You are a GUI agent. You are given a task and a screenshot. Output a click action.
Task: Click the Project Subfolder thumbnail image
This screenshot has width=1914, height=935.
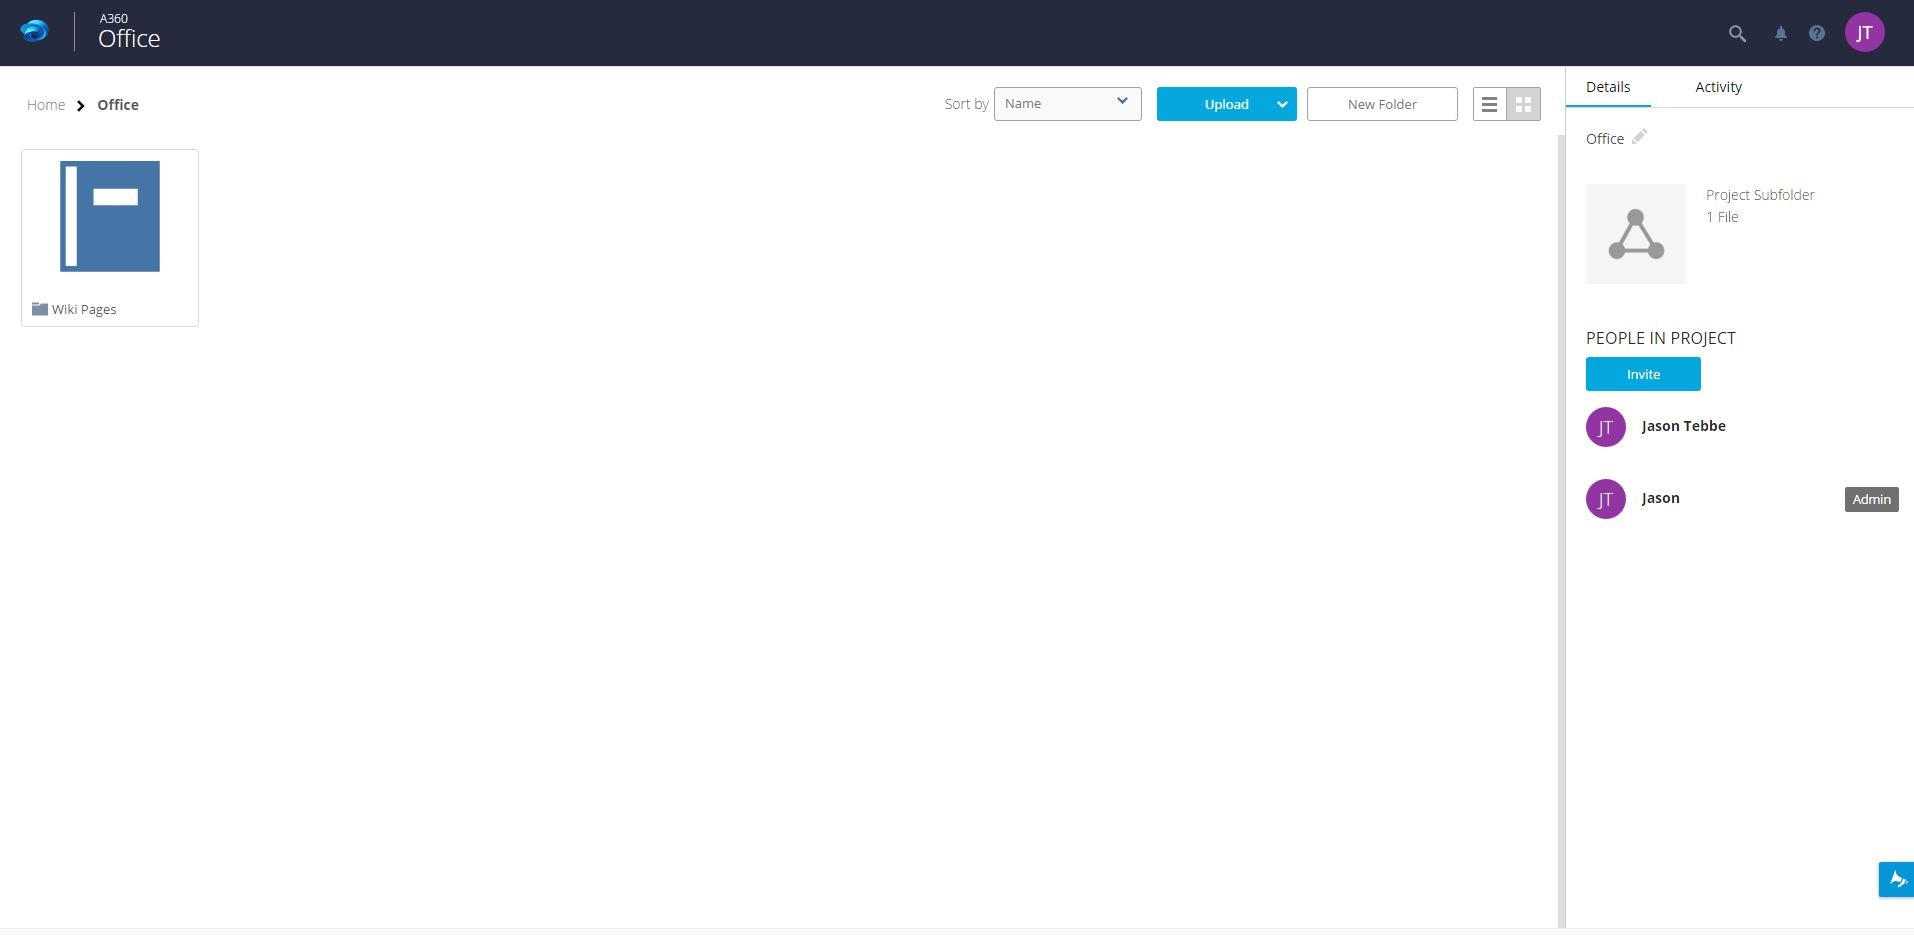pos(1635,233)
